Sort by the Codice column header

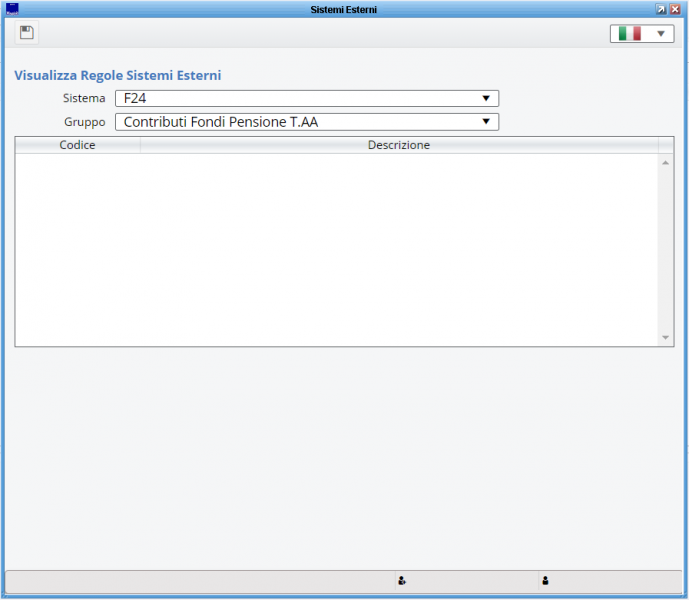(77, 145)
